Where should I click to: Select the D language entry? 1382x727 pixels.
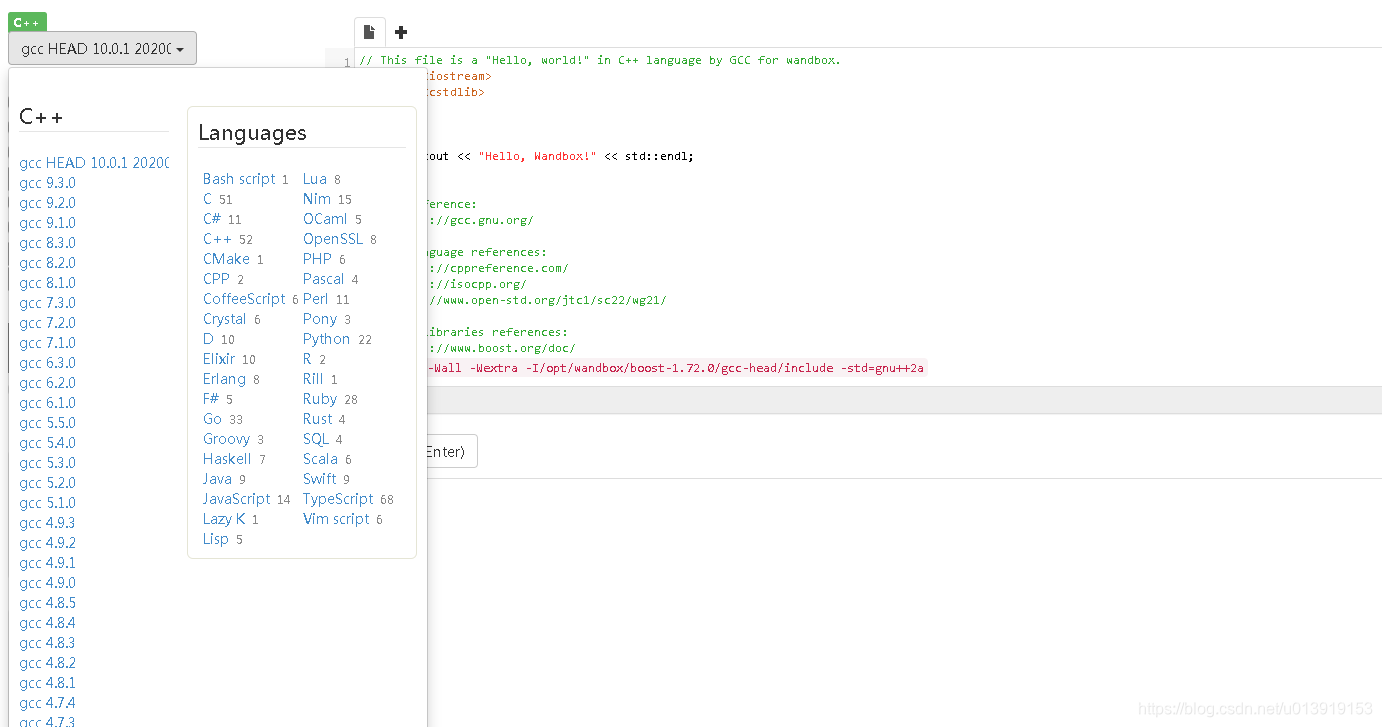pos(208,339)
